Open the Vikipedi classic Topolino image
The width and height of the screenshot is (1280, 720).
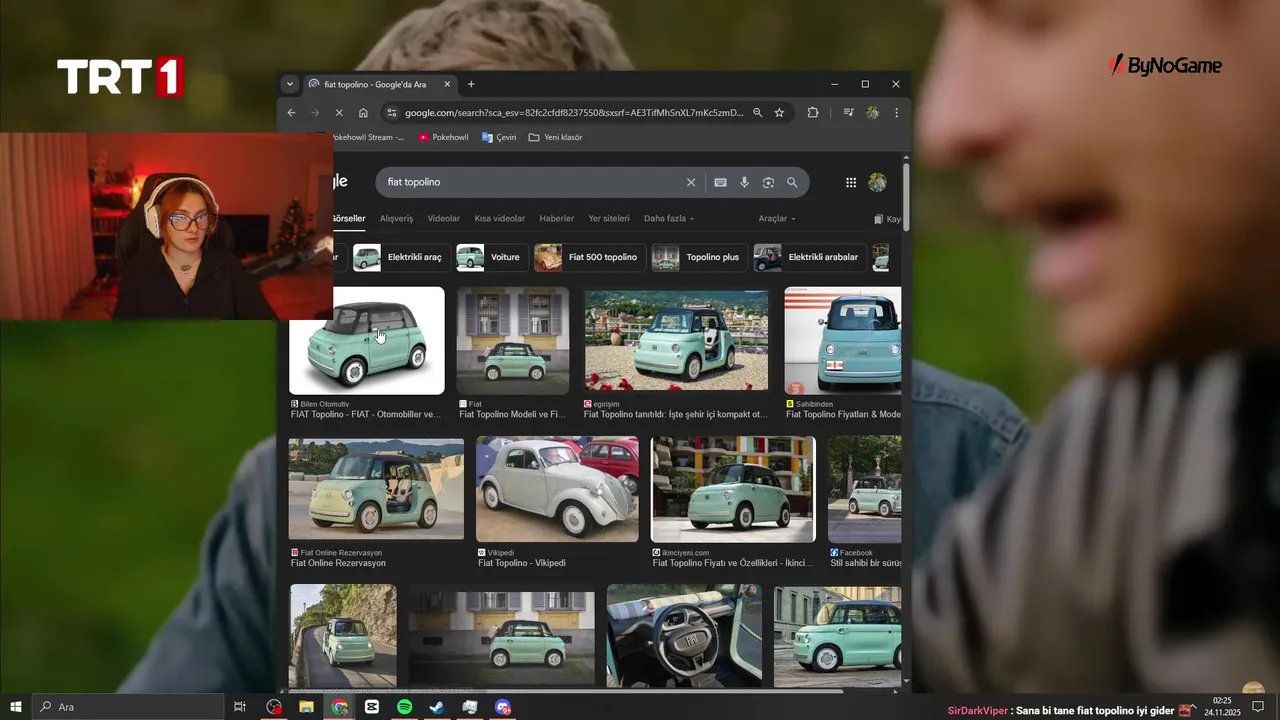pos(557,489)
